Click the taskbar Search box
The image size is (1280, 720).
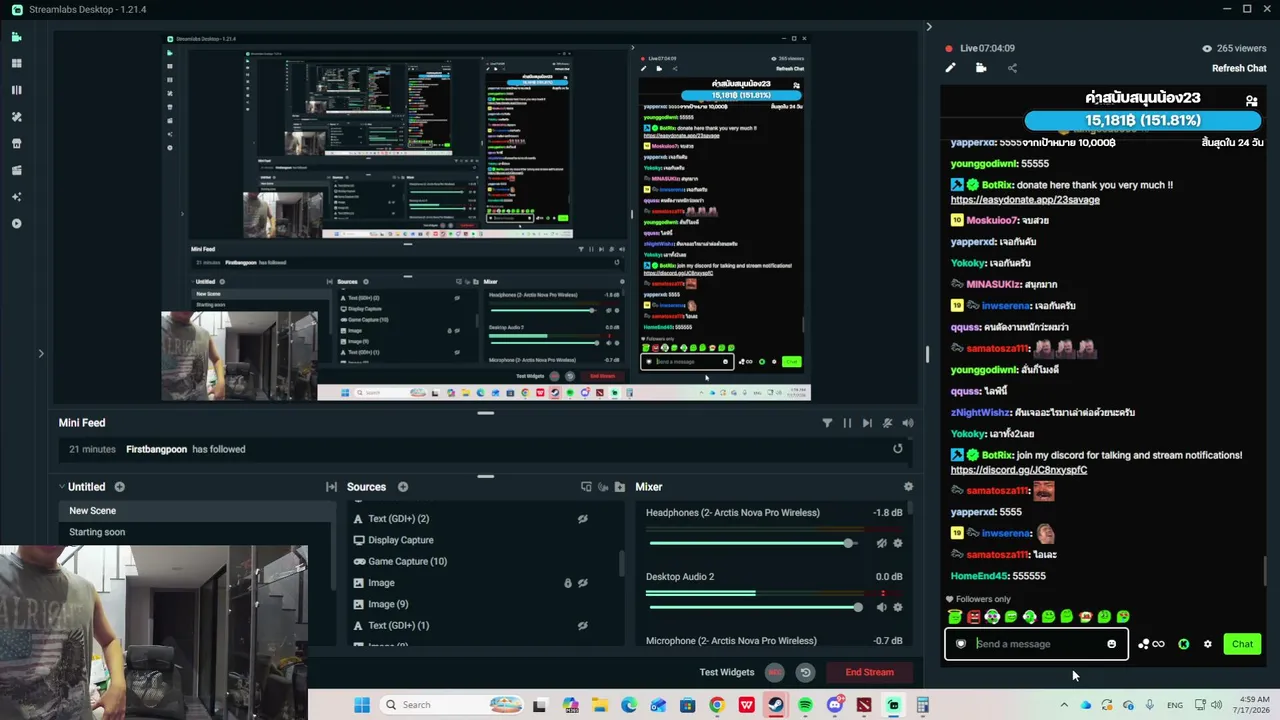point(451,705)
